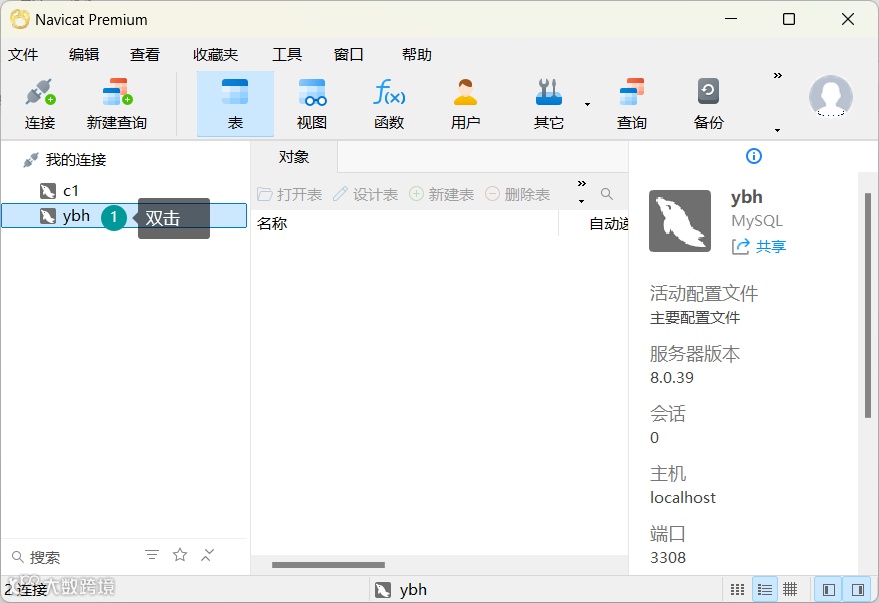Switch to list view mode
Viewport: 879px width, 603px height.
pyautogui.click(x=765, y=590)
